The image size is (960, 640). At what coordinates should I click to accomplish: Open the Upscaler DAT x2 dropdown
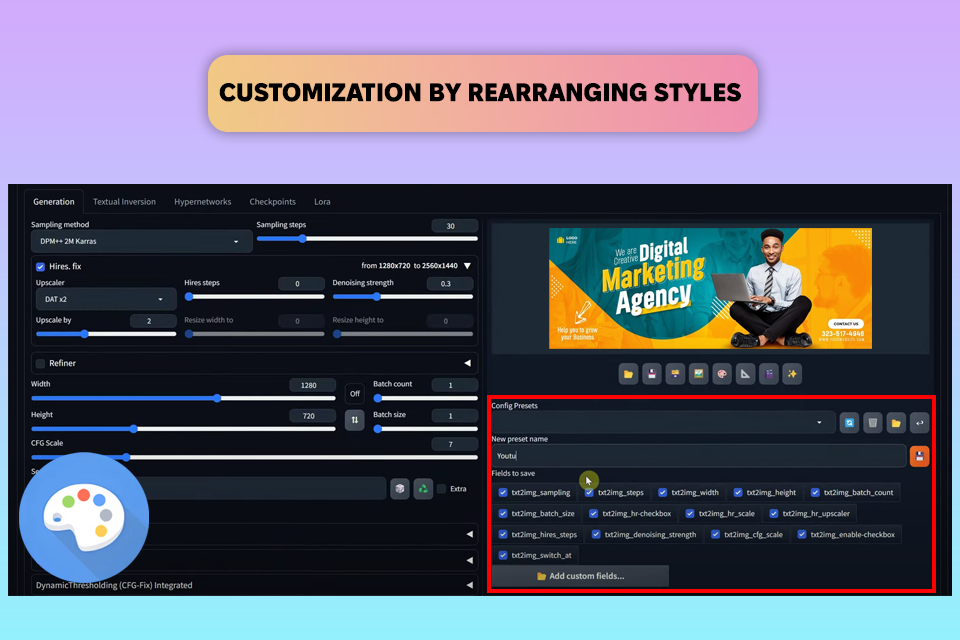(104, 299)
